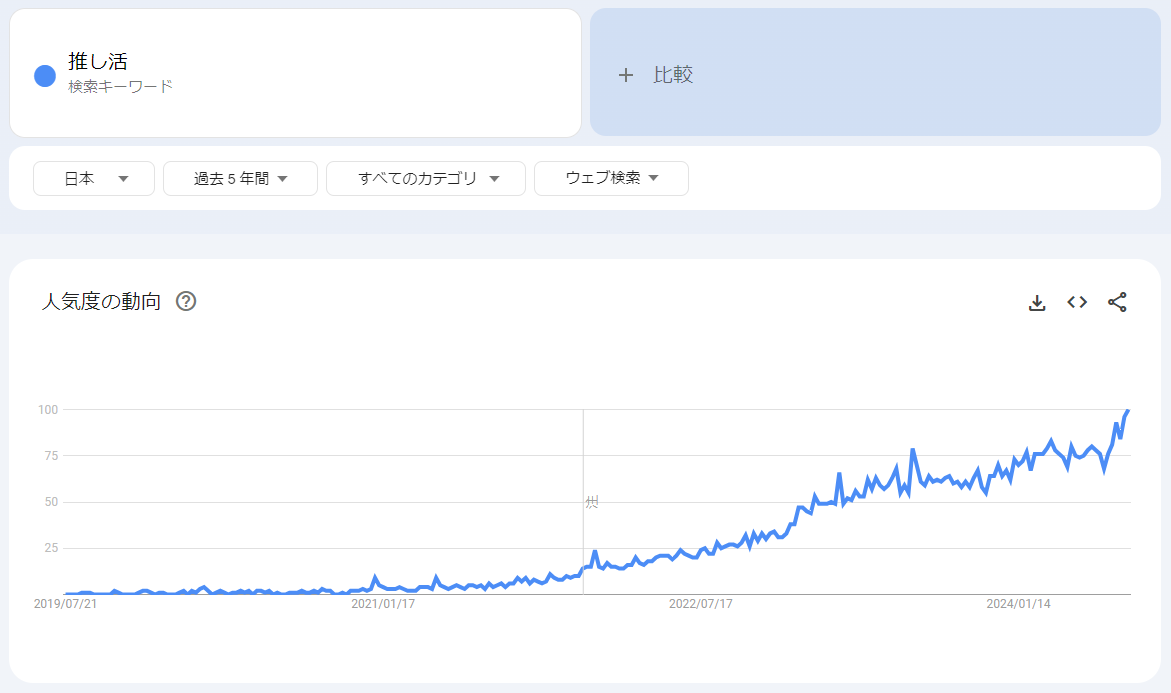This screenshot has width=1171, height=693.
Task: Click the chart peak at 100
Action: [1128, 410]
